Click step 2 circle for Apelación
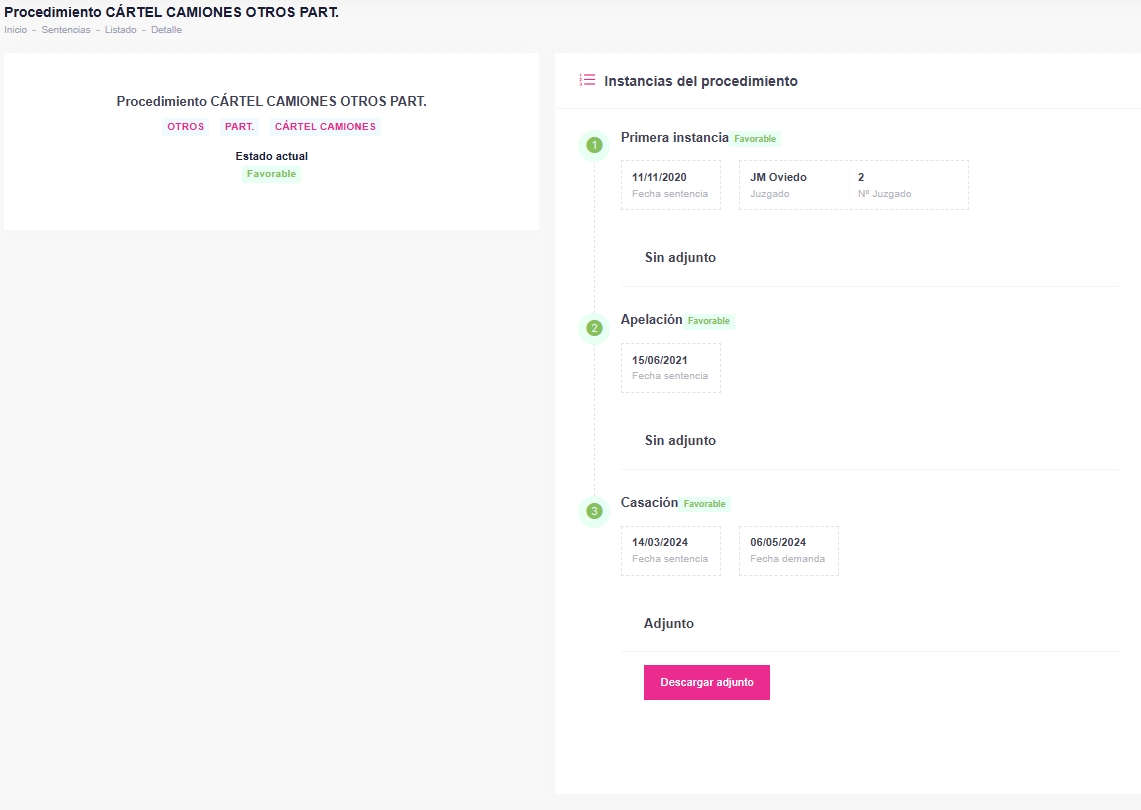Image resolution: width=1141 pixels, height=810 pixels. click(594, 328)
